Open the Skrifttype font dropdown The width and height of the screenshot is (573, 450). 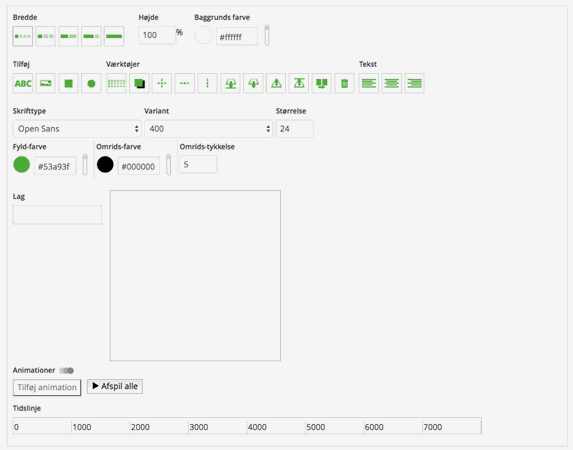(x=77, y=129)
